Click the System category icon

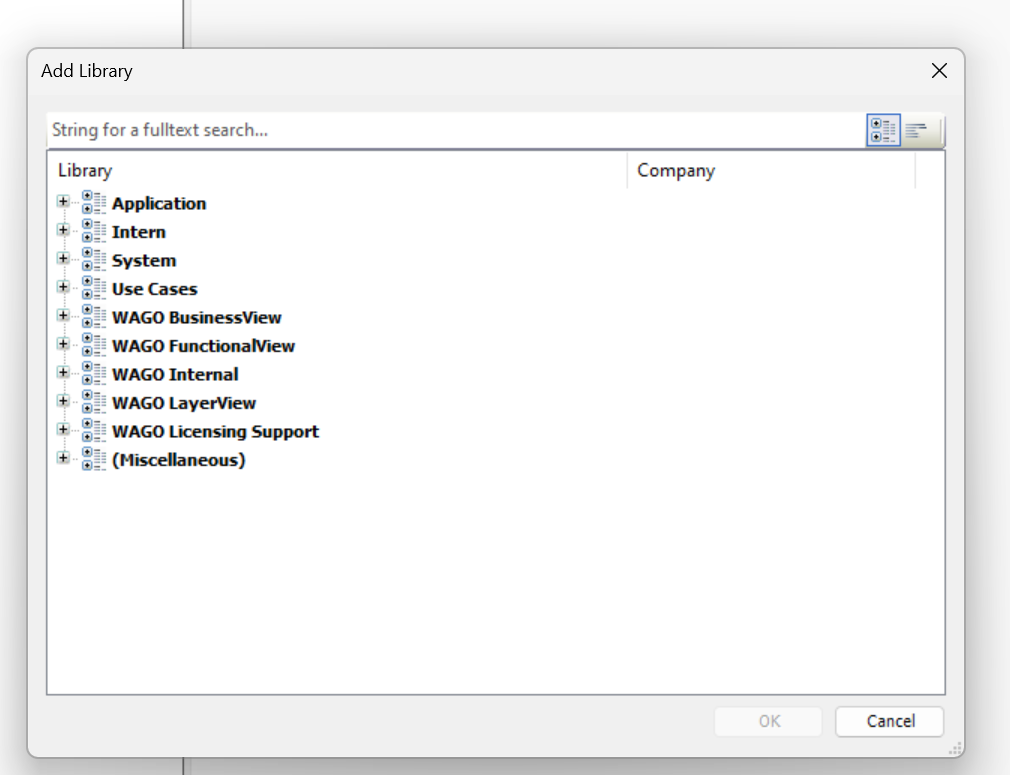pos(93,259)
